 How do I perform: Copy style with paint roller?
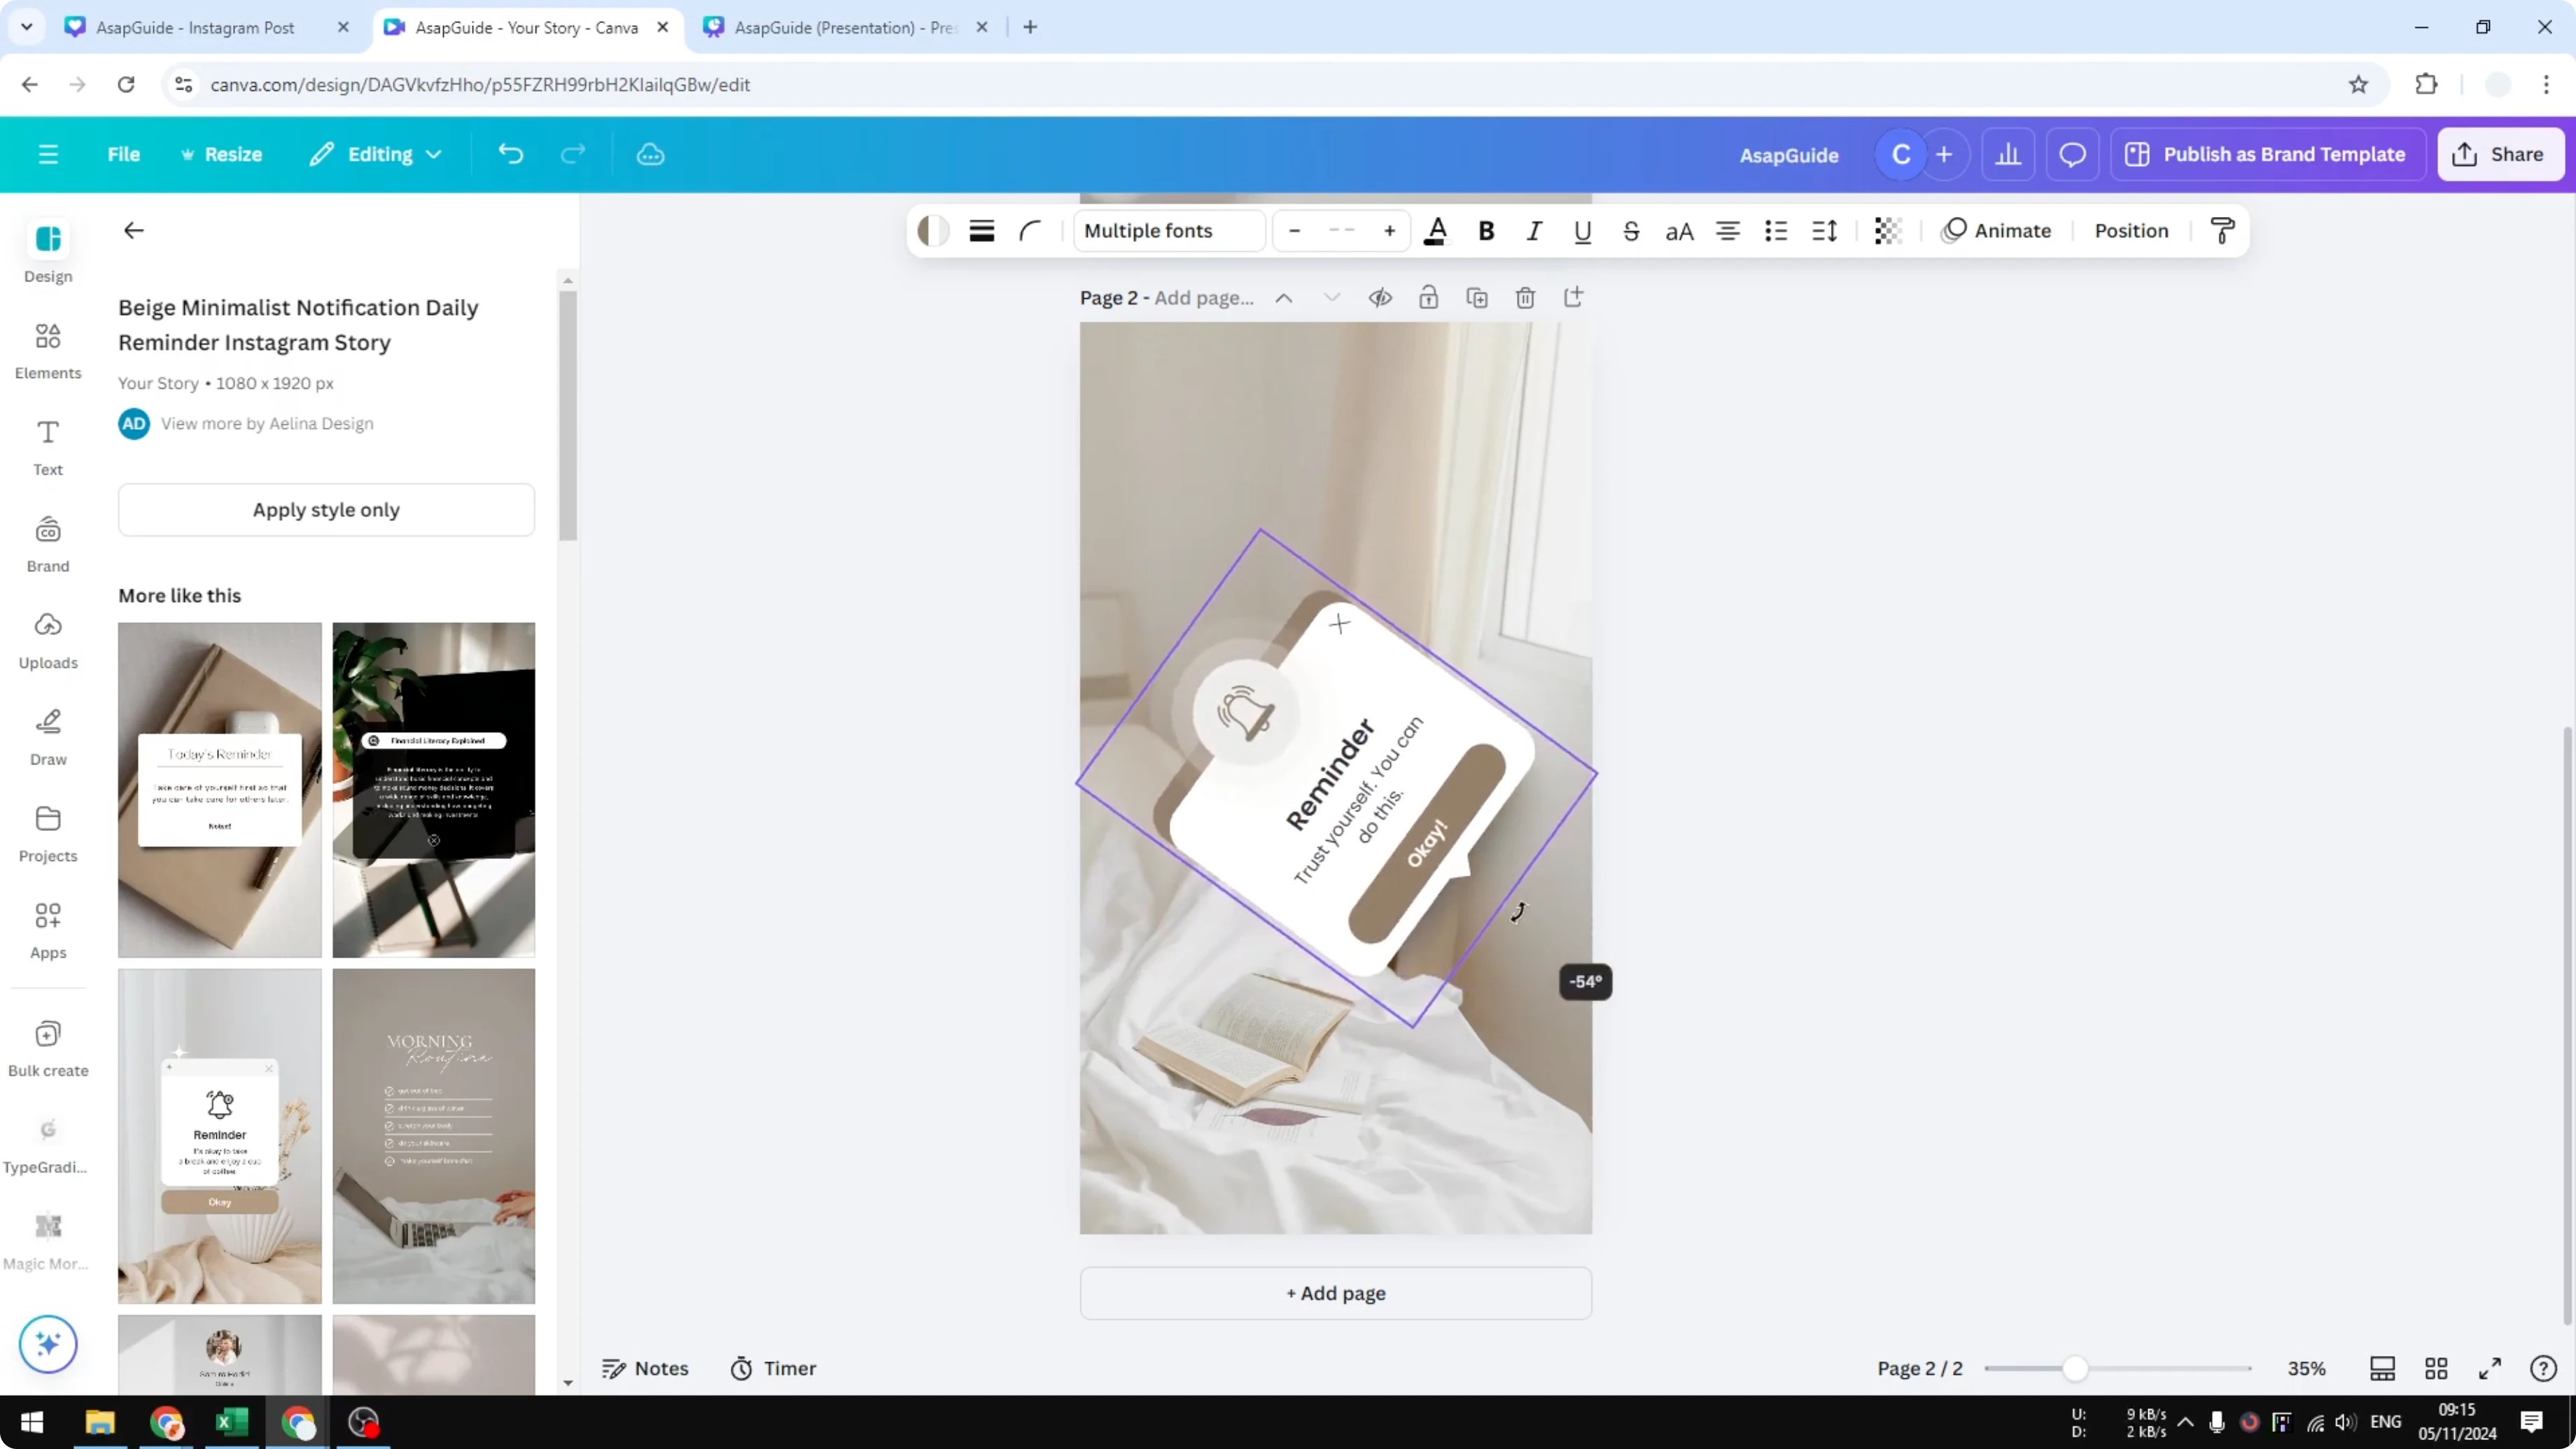click(2223, 231)
